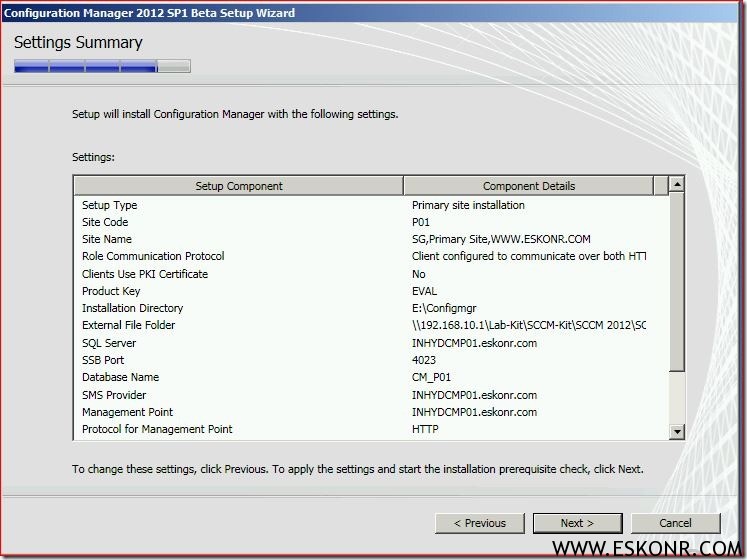This screenshot has width=747, height=560.
Task: Select Clients Use PKI Certificate row
Action: [x=145, y=274]
